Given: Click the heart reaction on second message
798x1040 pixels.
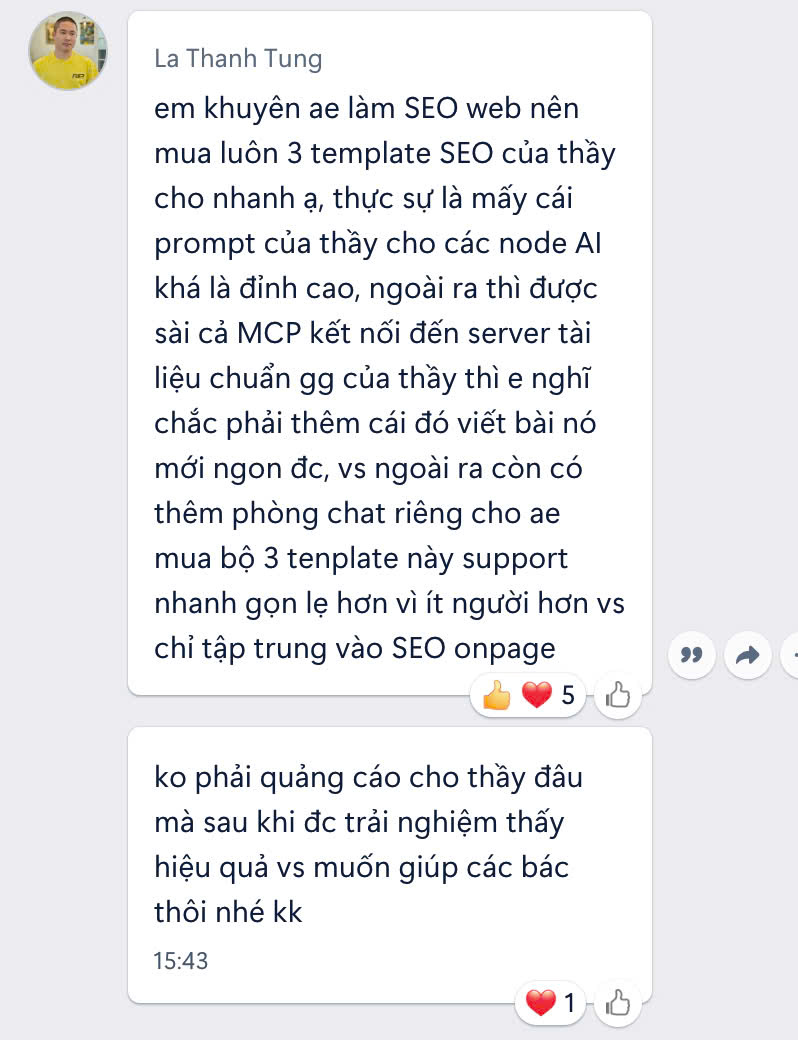Looking at the screenshot, I should click(541, 1002).
